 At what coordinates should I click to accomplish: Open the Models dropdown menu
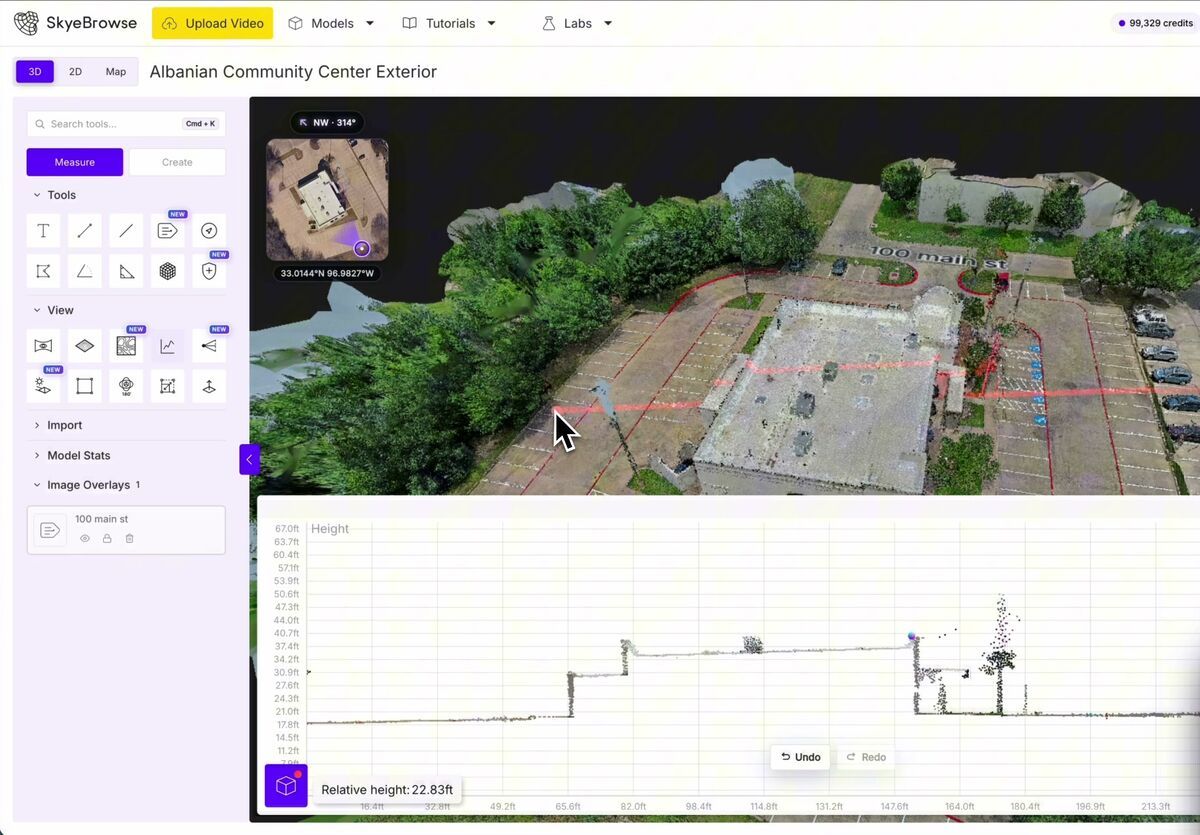(332, 23)
